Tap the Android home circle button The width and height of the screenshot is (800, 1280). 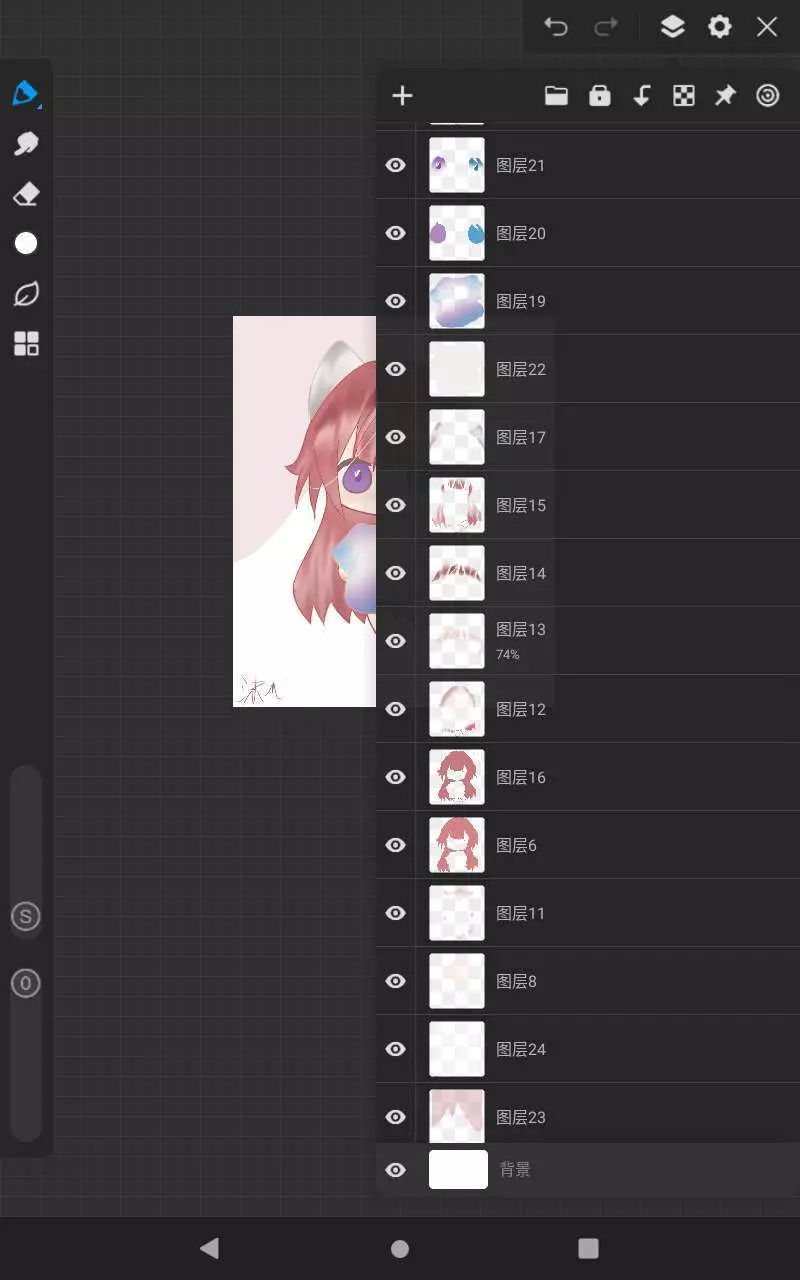[x=400, y=1248]
